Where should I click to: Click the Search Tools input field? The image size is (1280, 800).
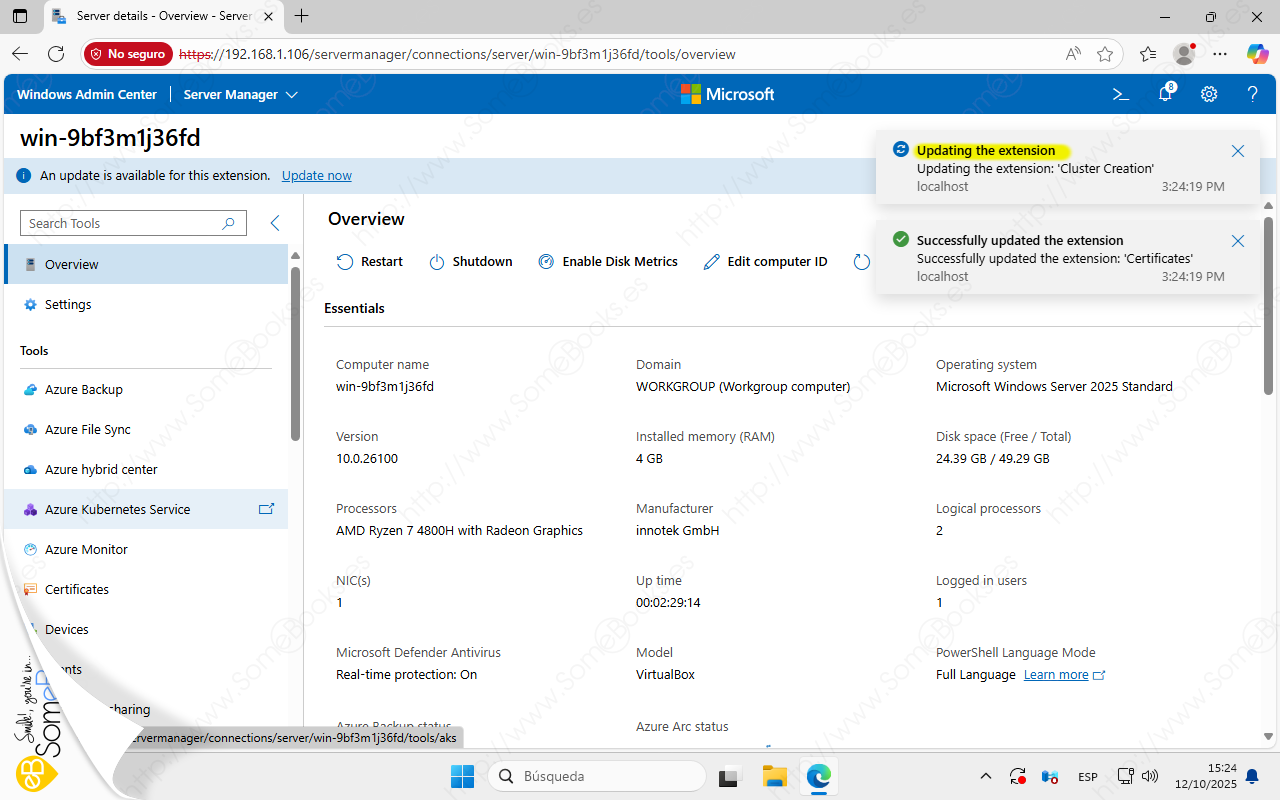pos(122,223)
